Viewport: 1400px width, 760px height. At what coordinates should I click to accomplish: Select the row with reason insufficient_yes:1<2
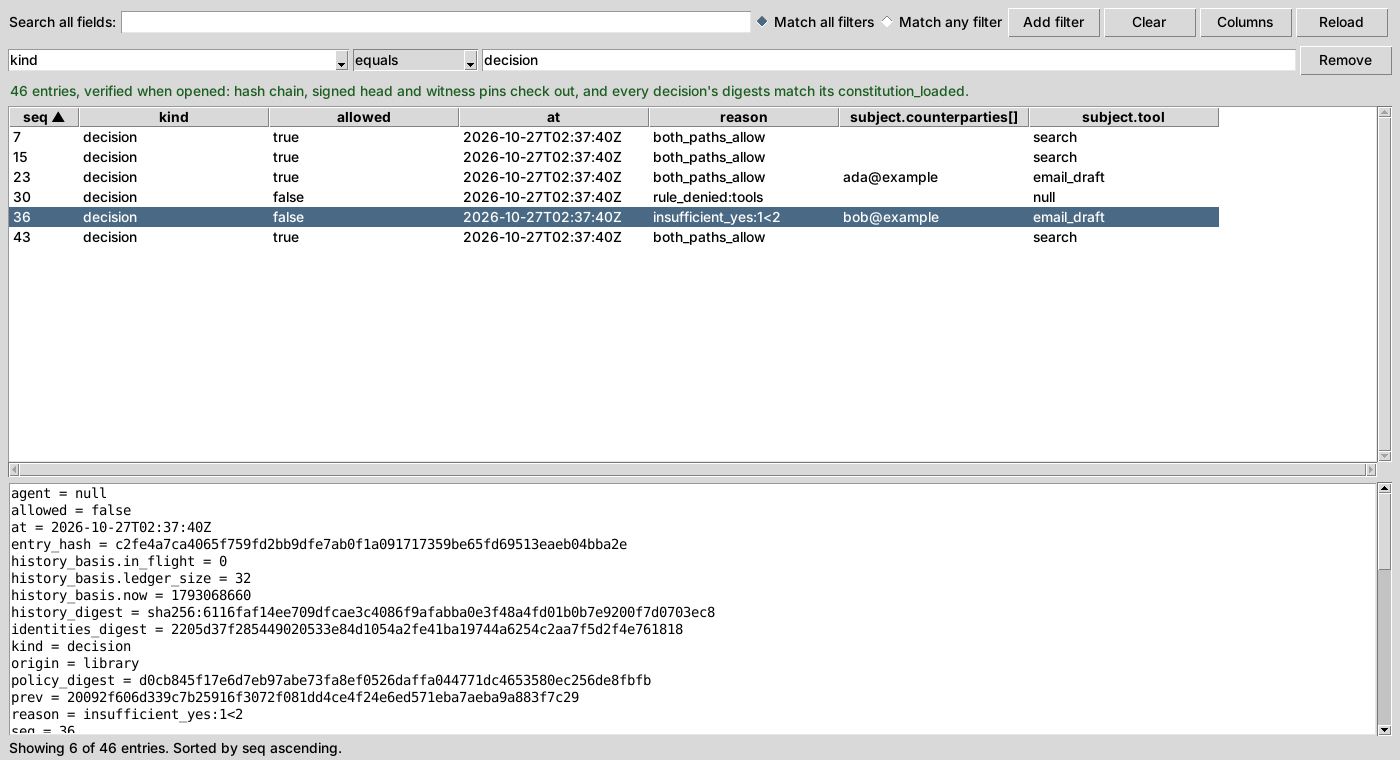(x=614, y=217)
